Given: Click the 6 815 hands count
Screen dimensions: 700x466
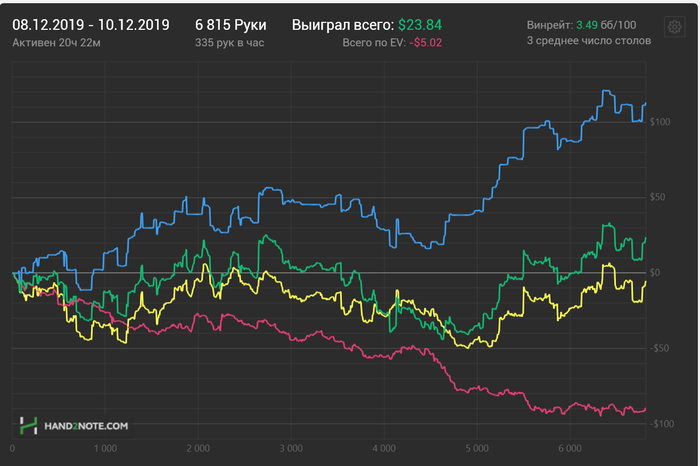Looking at the screenshot, I should (x=231, y=23).
